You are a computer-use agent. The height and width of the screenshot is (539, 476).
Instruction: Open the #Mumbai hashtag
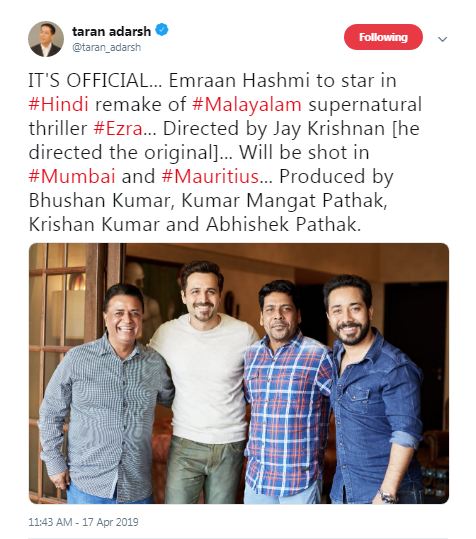[72, 176]
